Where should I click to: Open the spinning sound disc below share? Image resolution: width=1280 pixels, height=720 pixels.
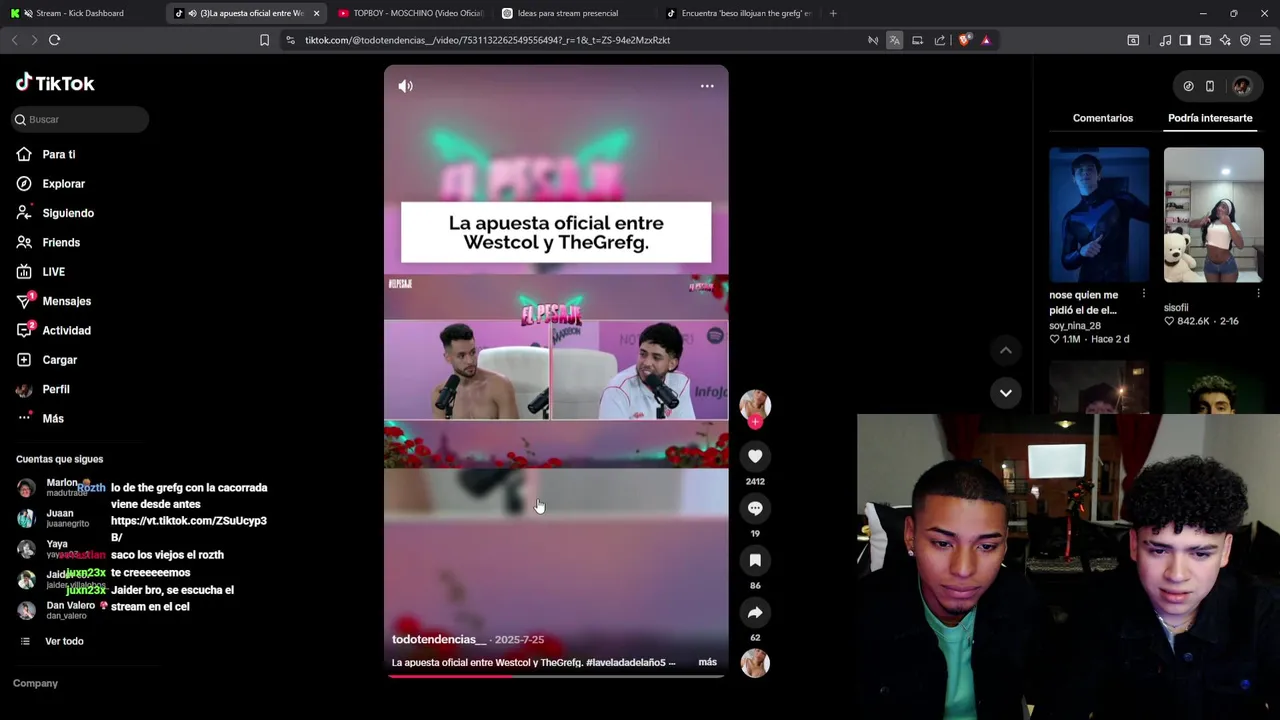click(755, 662)
